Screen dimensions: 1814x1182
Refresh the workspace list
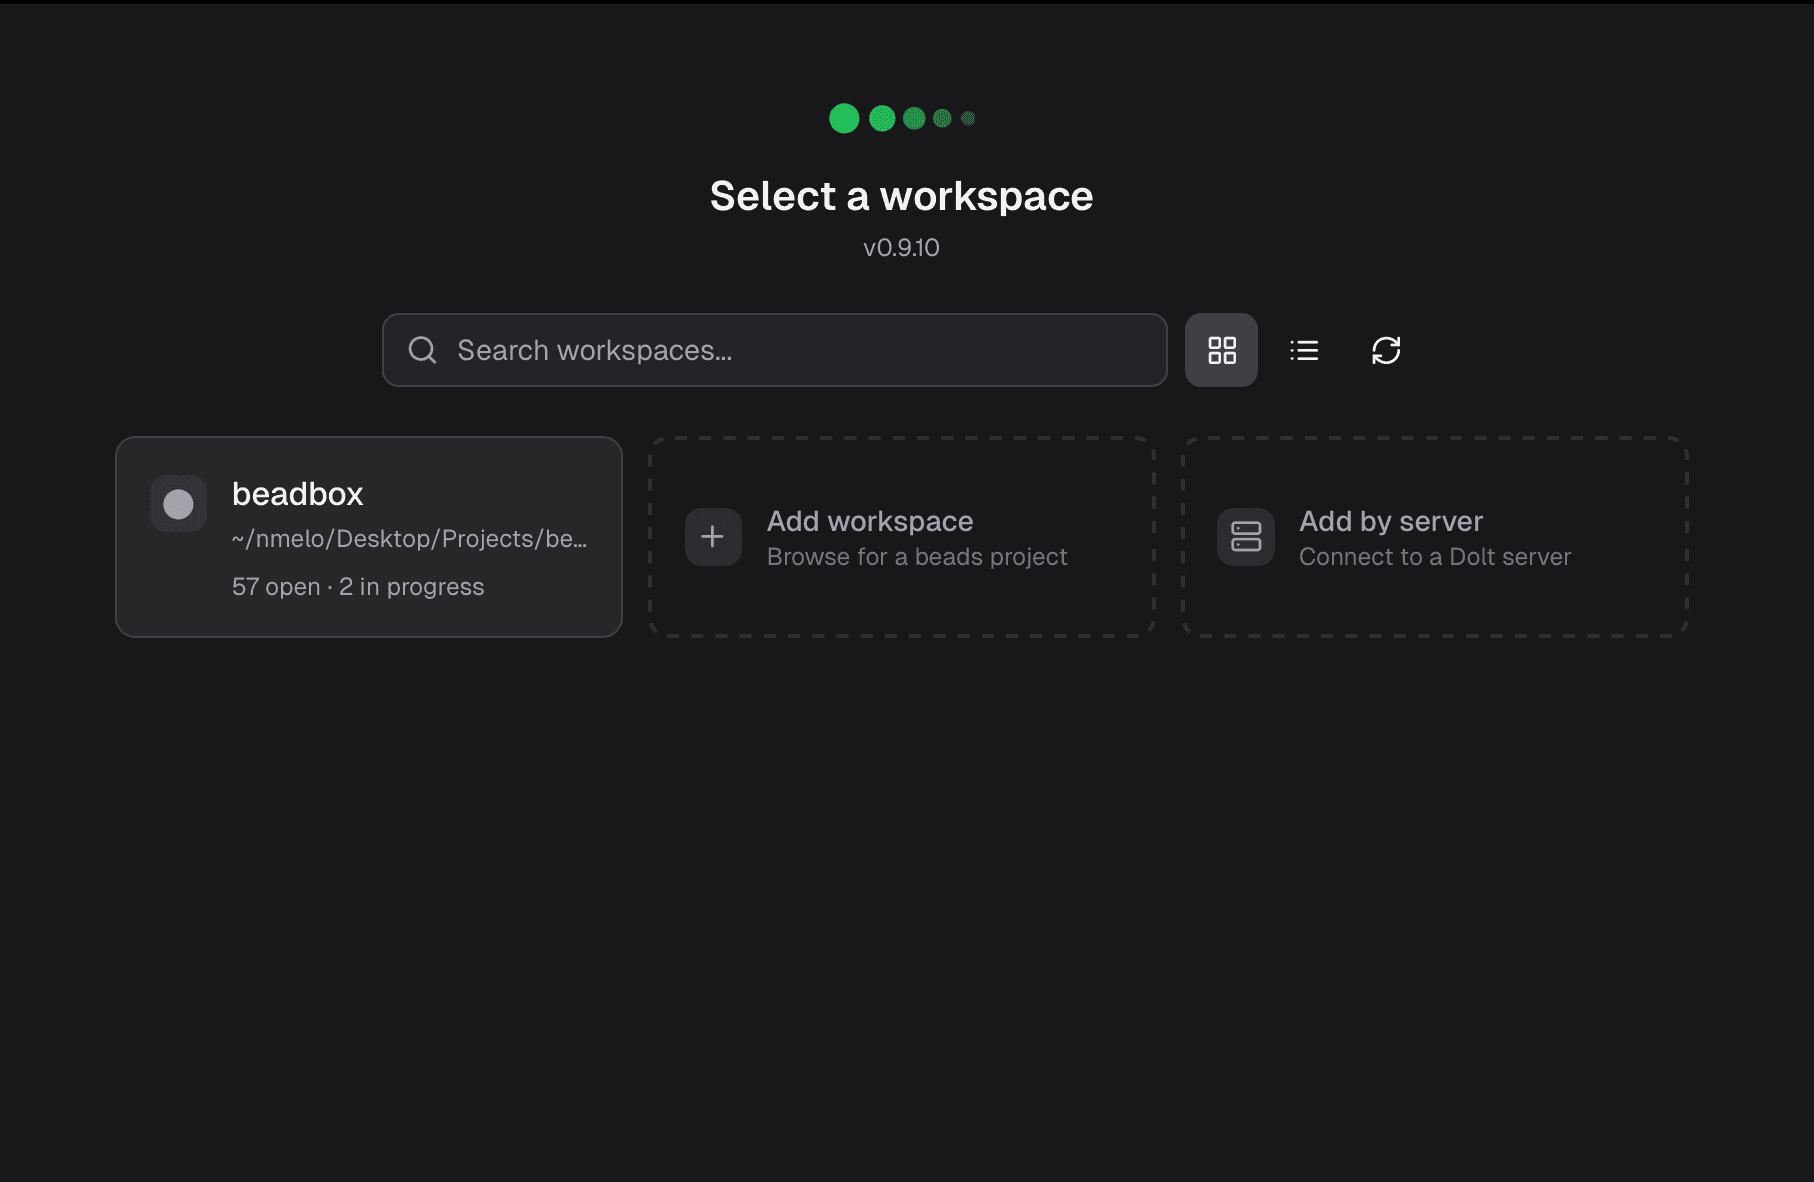(1387, 350)
